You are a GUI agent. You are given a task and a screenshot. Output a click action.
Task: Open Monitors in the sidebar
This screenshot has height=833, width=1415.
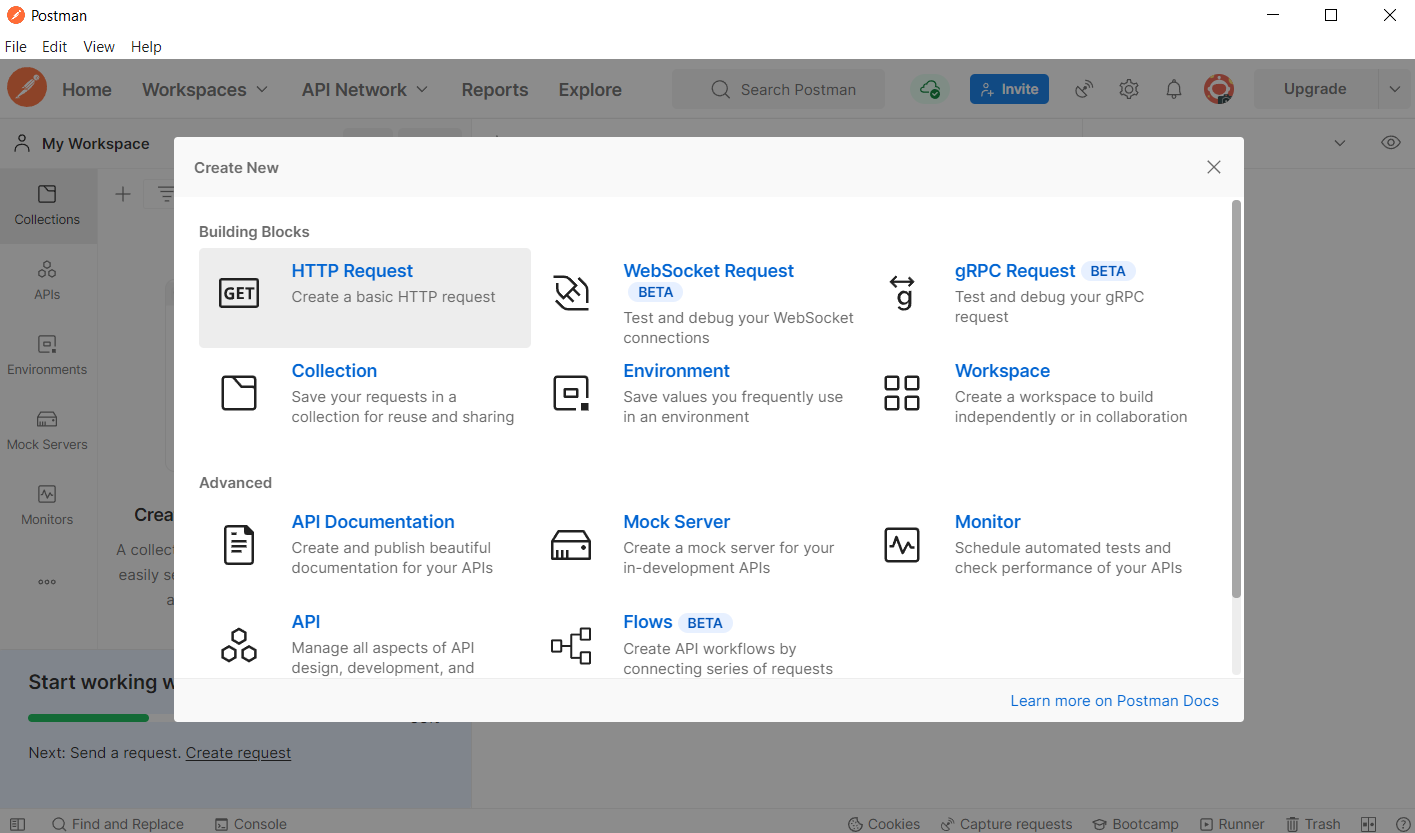point(47,505)
